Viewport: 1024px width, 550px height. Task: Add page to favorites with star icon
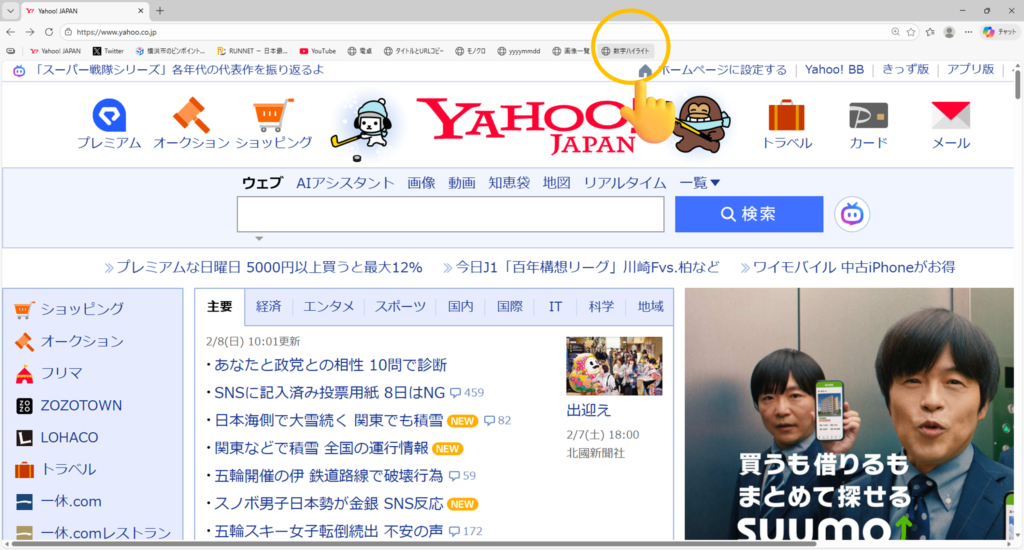pos(911,32)
